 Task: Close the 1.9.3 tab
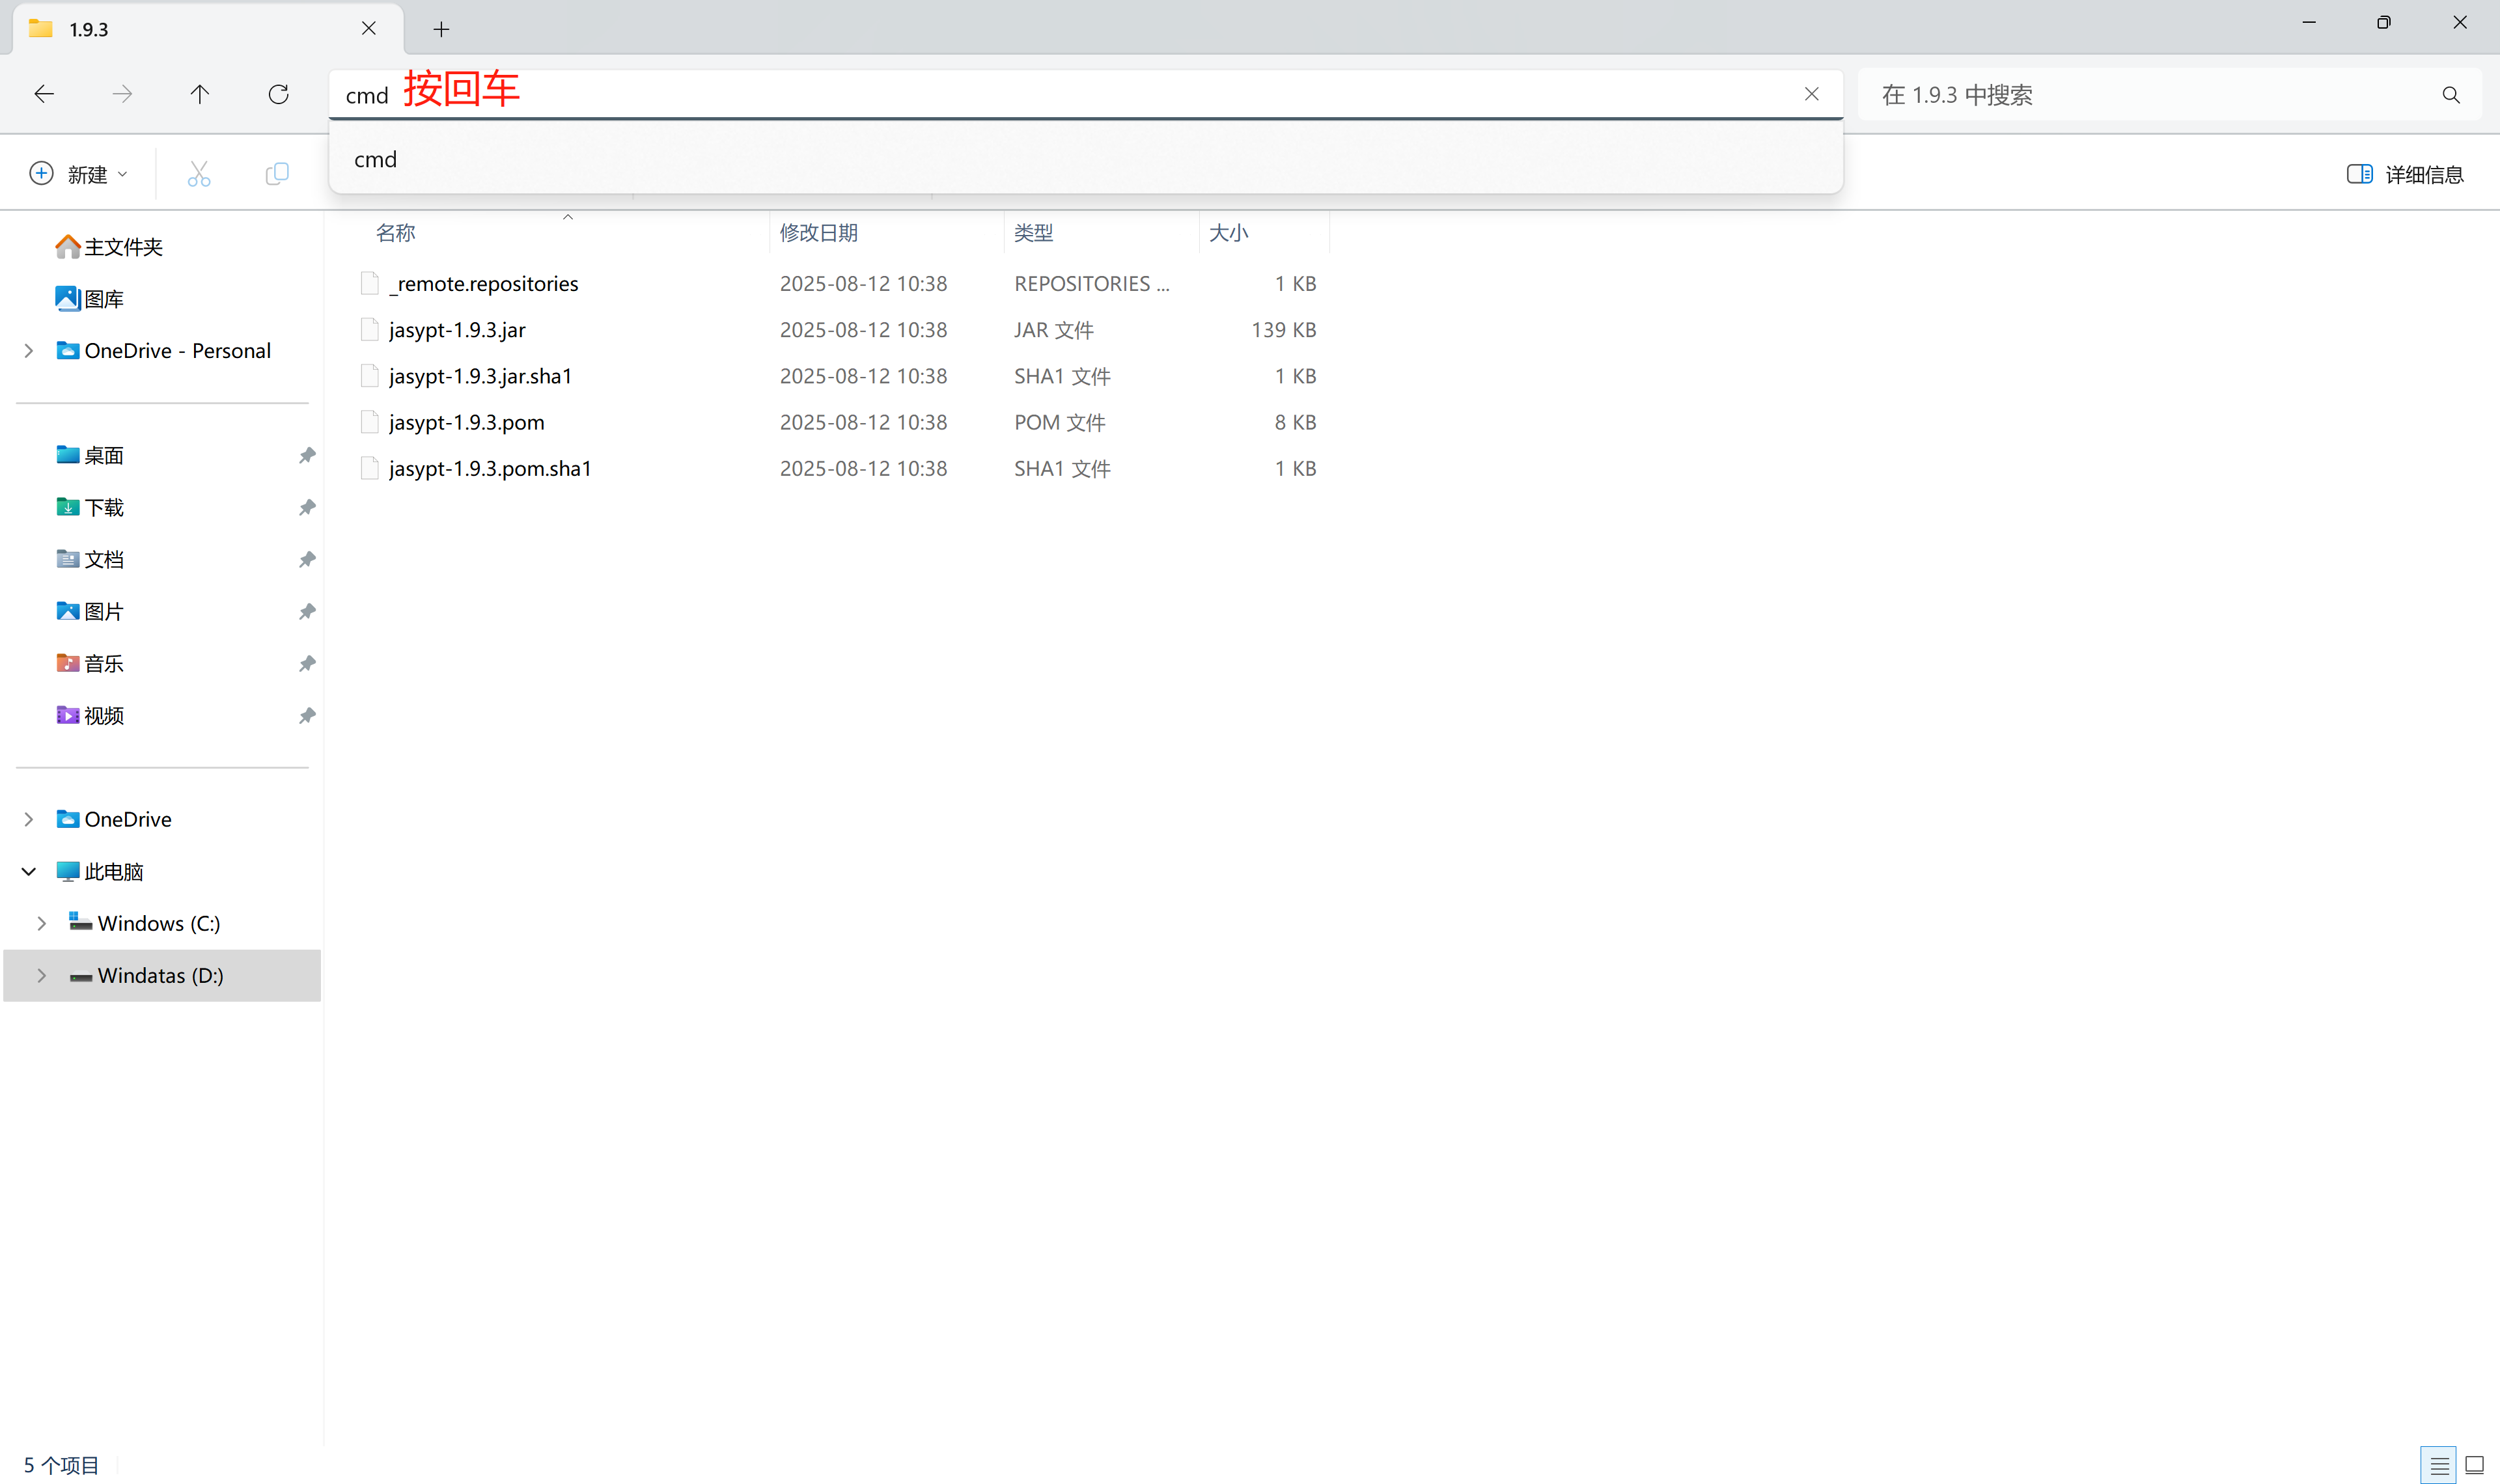point(369,28)
